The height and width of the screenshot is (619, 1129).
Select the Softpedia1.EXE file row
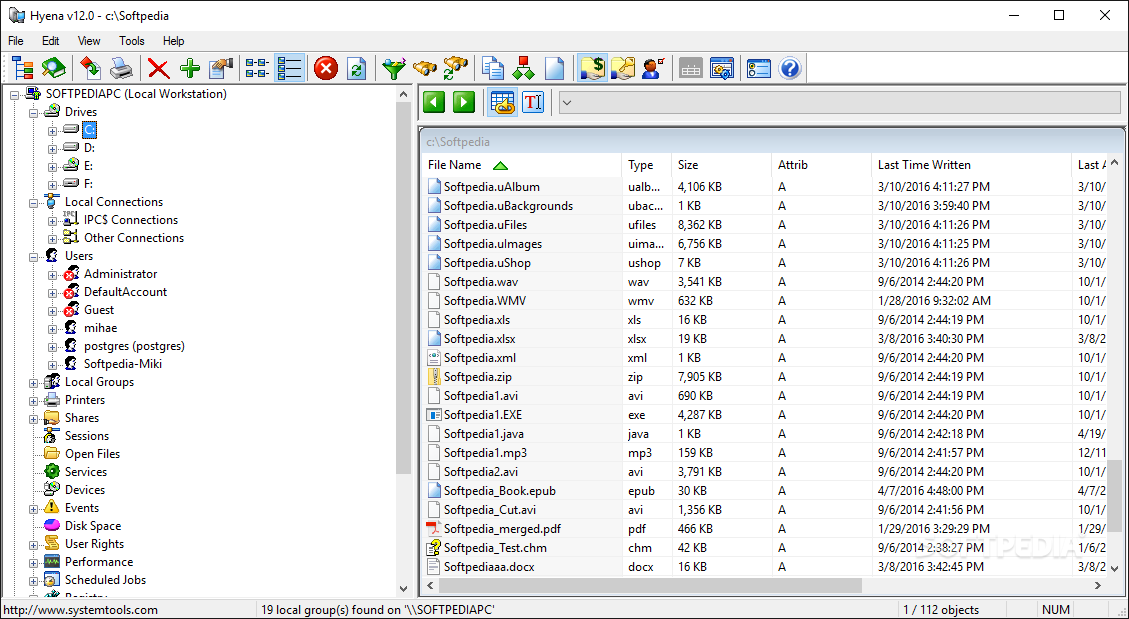point(763,415)
